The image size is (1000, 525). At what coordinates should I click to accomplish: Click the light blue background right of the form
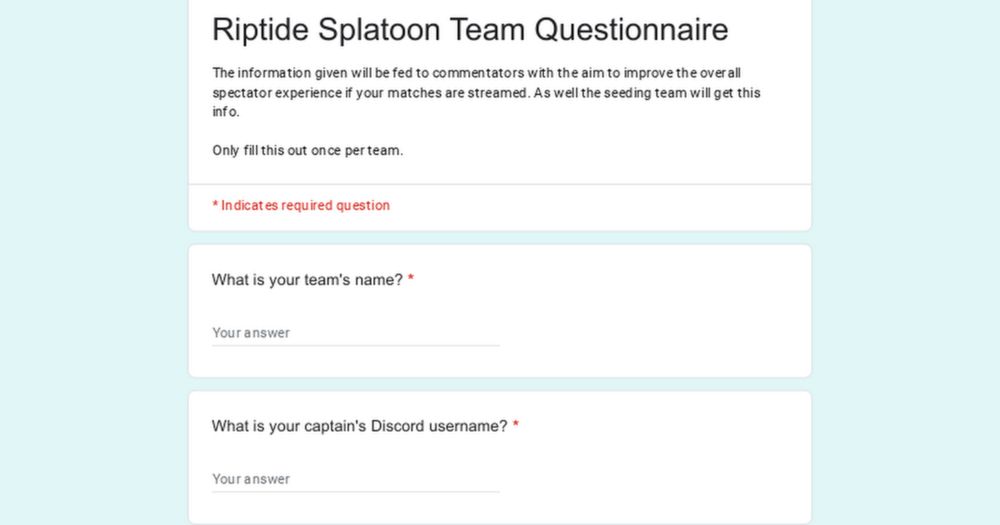(x=906, y=262)
